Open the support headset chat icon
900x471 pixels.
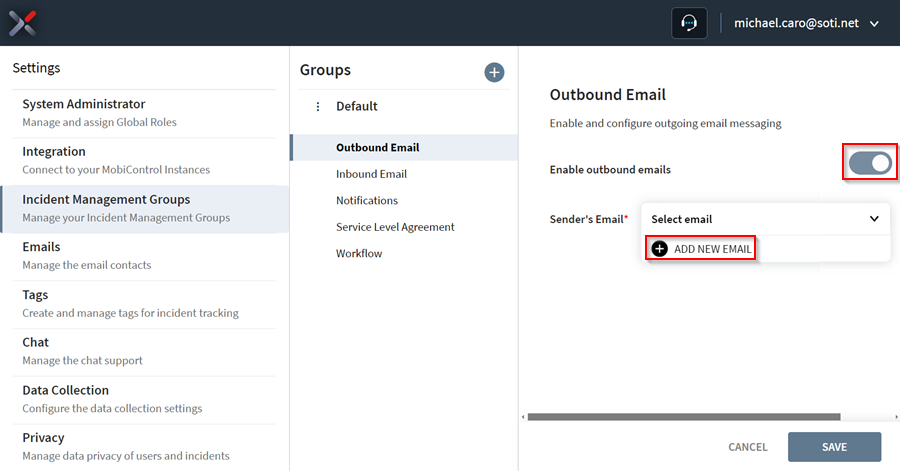click(x=689, y=23)
